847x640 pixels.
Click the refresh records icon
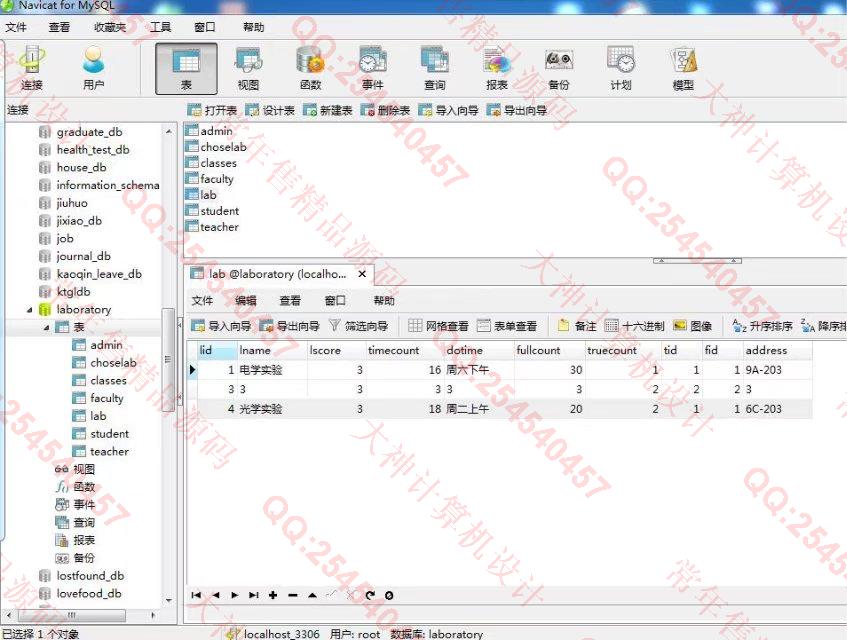(x=370, y=595)
